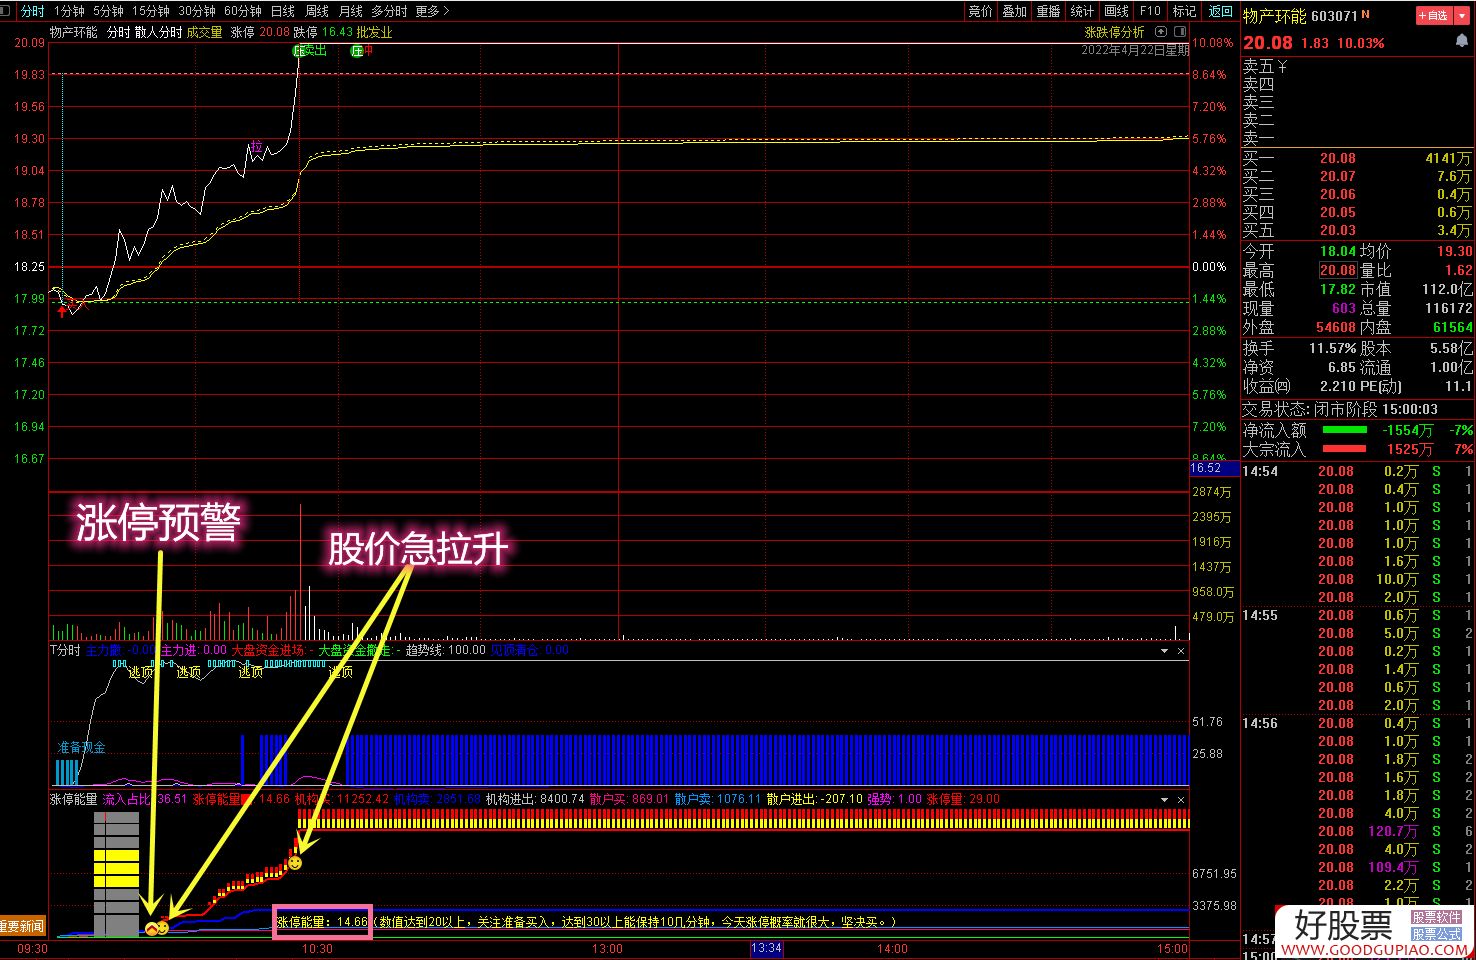Switch to the 1分钟 period
The height and width of the screenshot is (960, 1476).
pyautogui.click(x=69, y=11)
